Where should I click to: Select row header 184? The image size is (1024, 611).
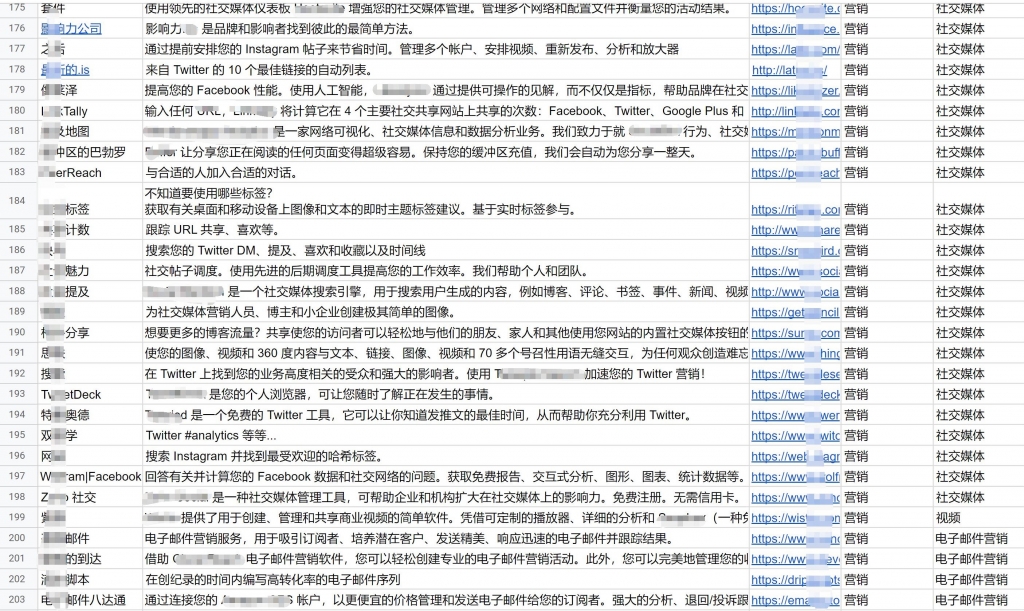18,201
